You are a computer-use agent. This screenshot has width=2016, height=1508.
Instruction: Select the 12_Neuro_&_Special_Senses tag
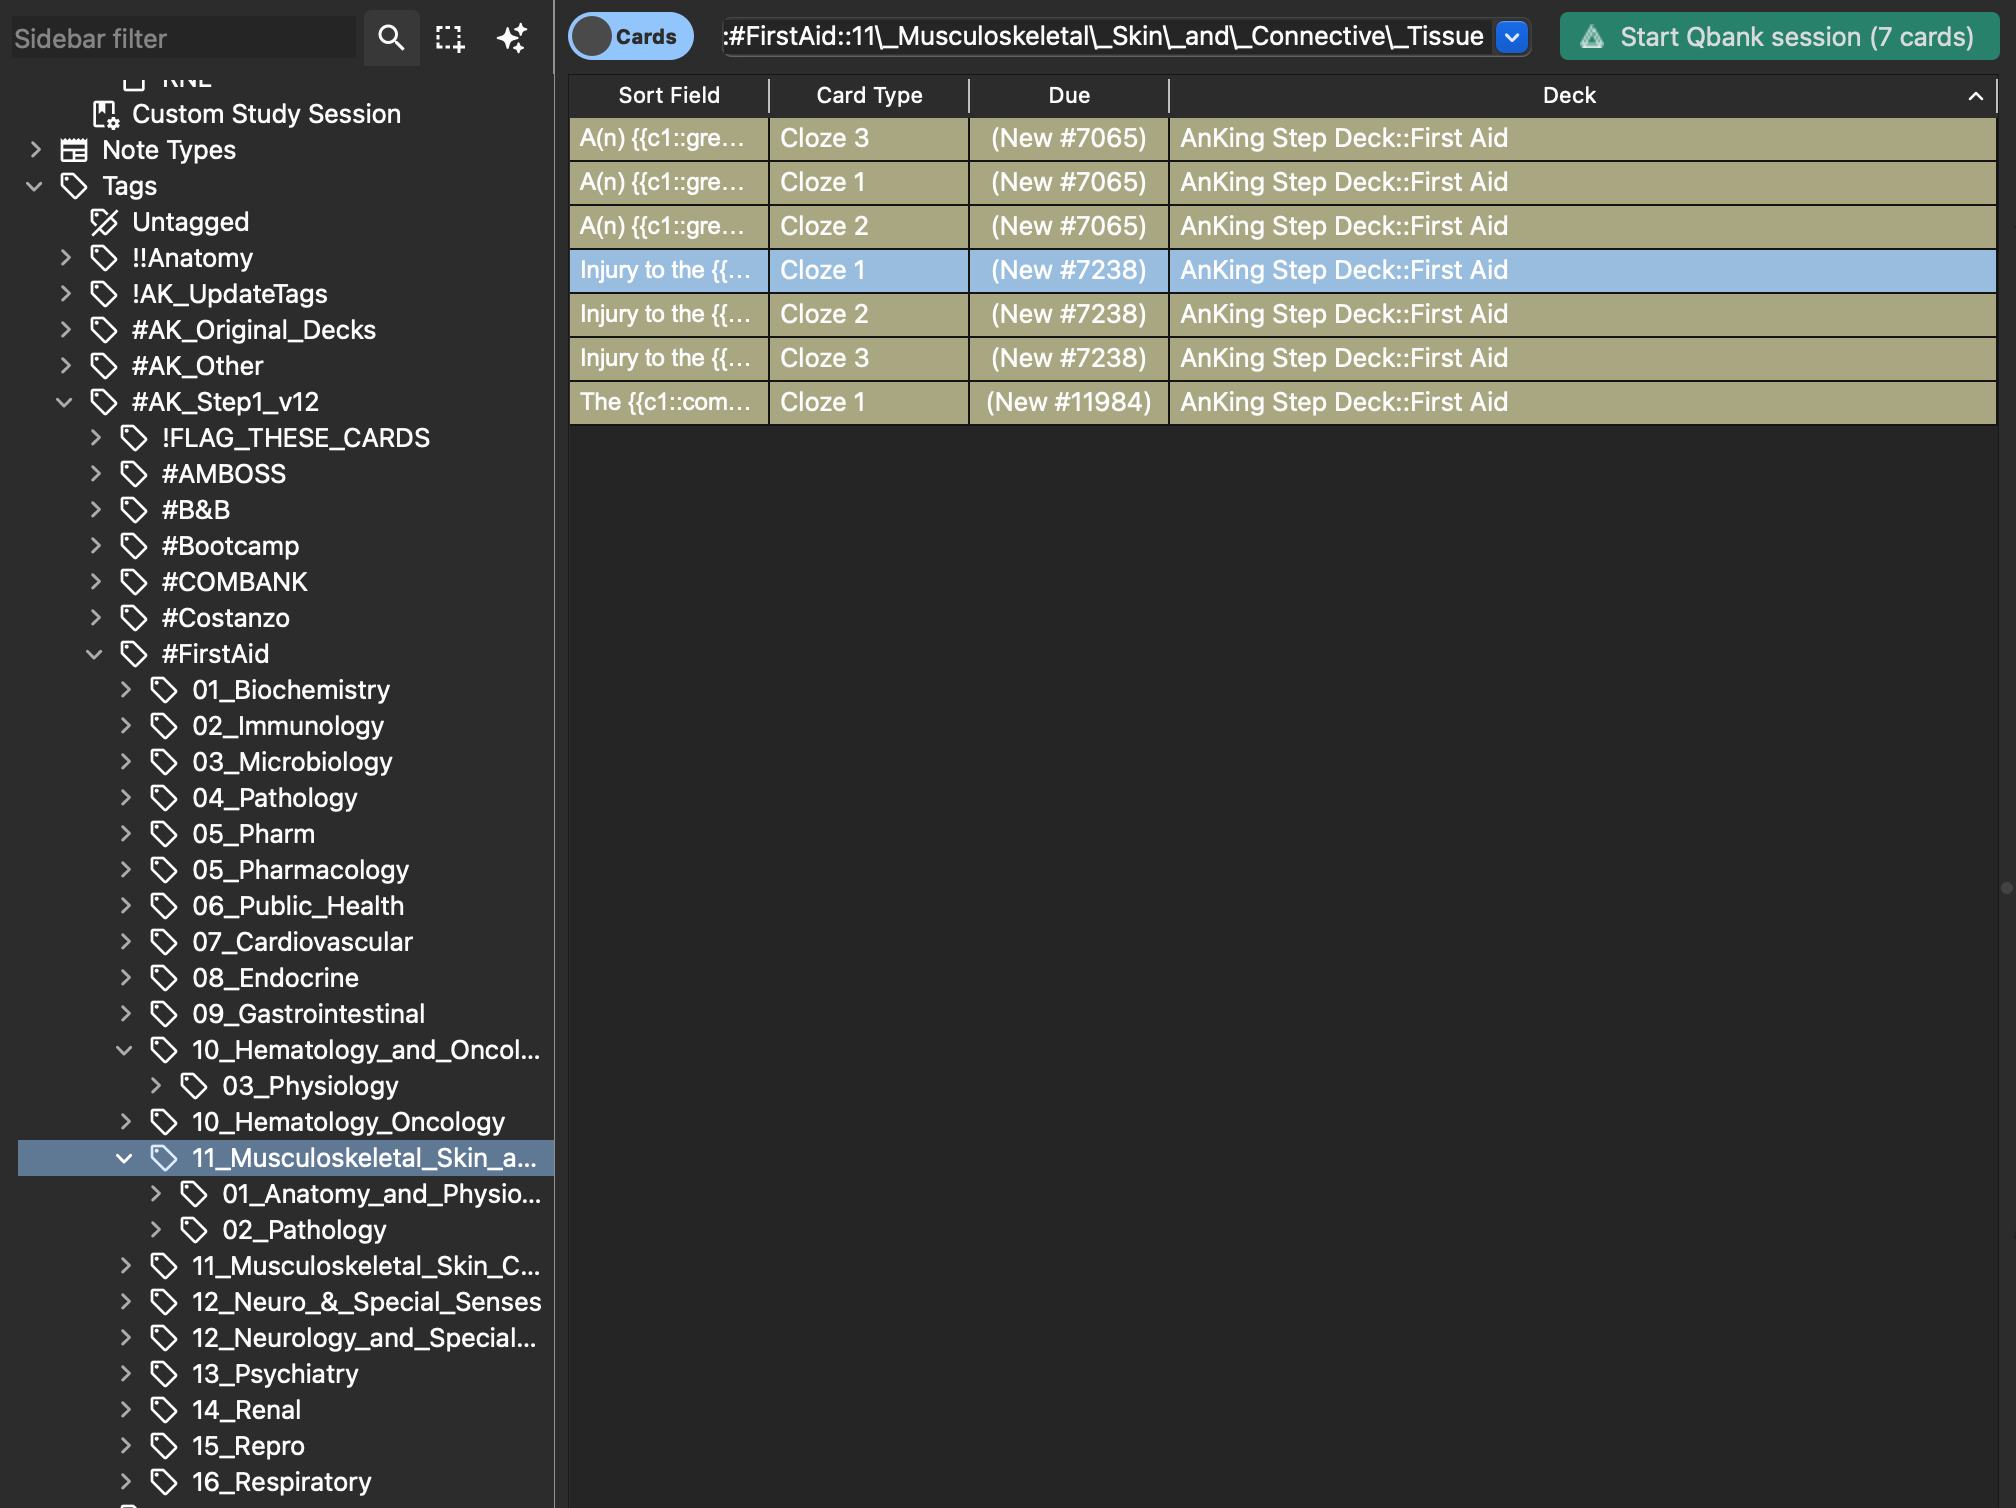pyautogui.click(x=367, y=1302)
